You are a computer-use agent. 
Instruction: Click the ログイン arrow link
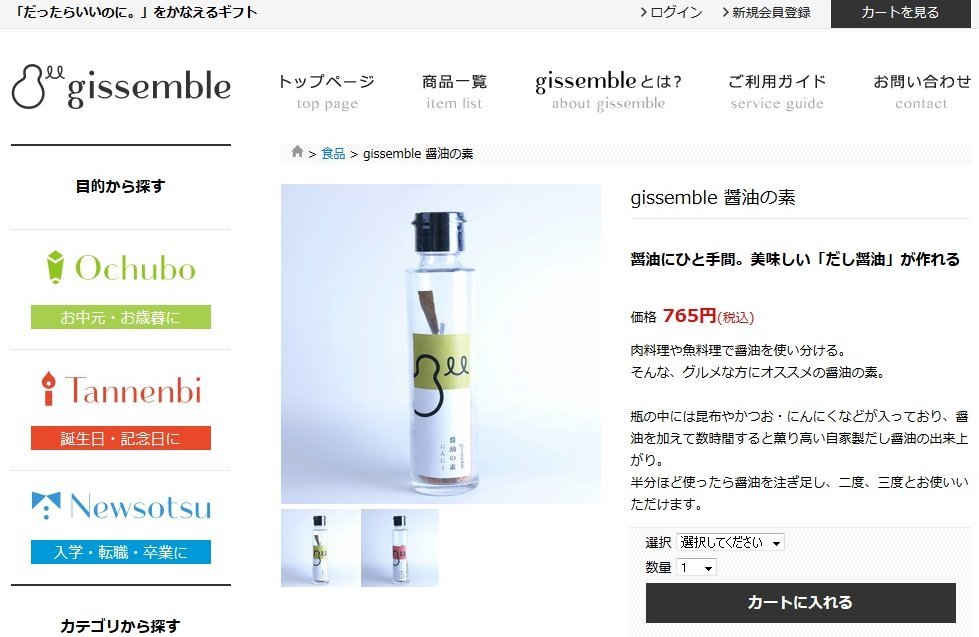[x=671, y=12]
